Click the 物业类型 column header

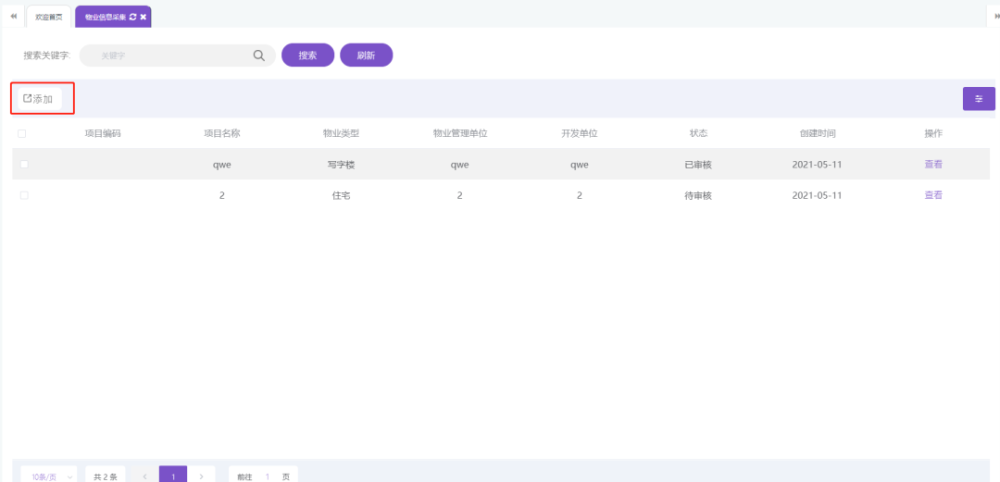(x=341, y=134)
